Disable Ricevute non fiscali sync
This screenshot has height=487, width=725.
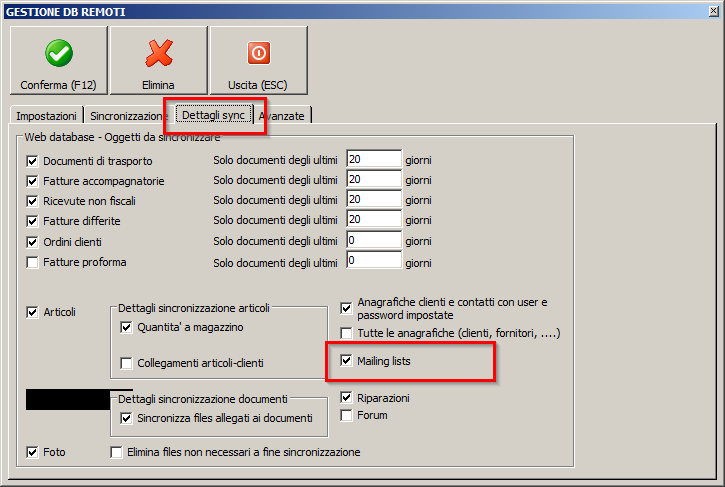click(x=32, y=201)
